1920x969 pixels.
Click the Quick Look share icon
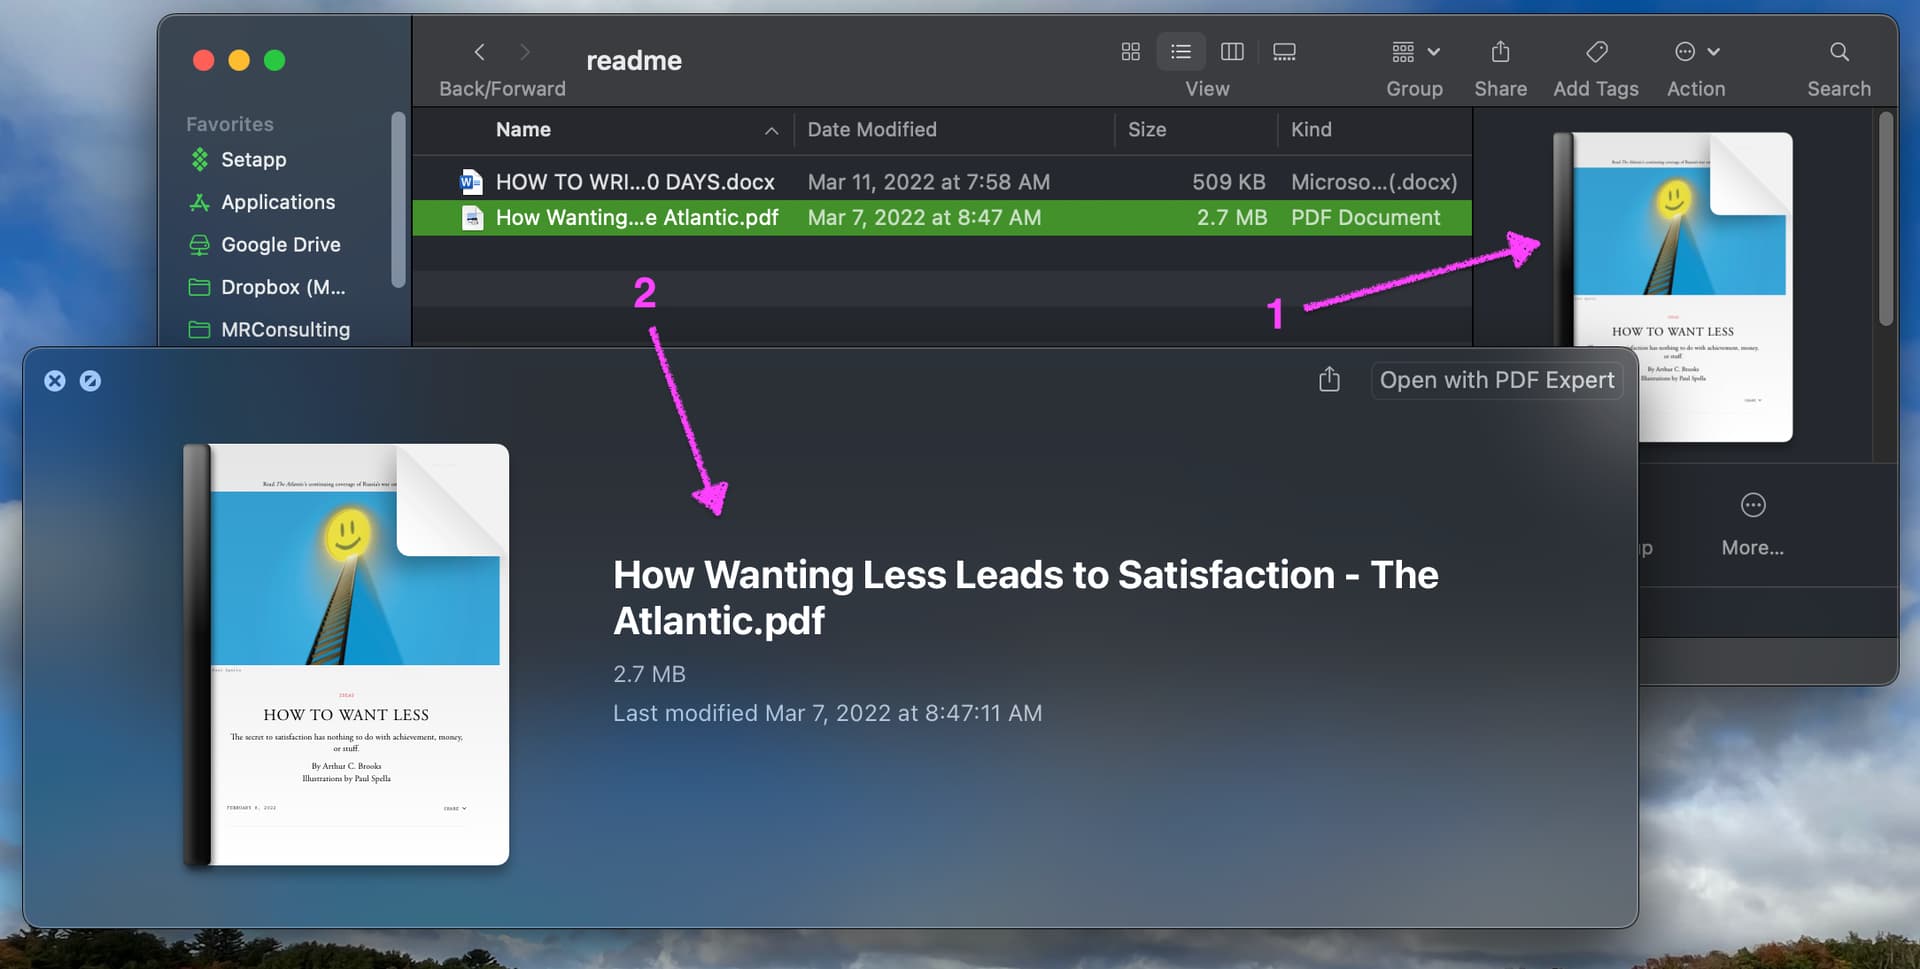(1329, 380)
